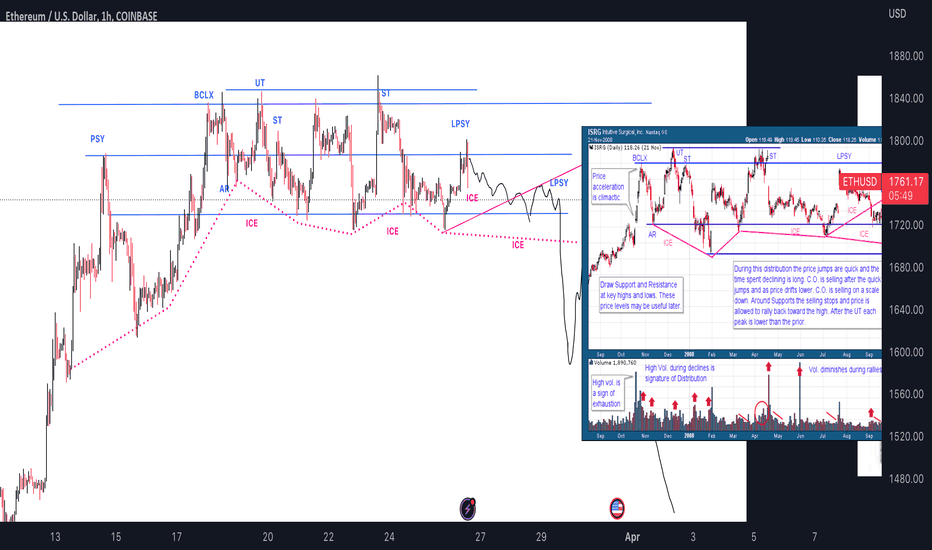
Task: Select the AR label on the main ETH chart
Action: point(224,189)
